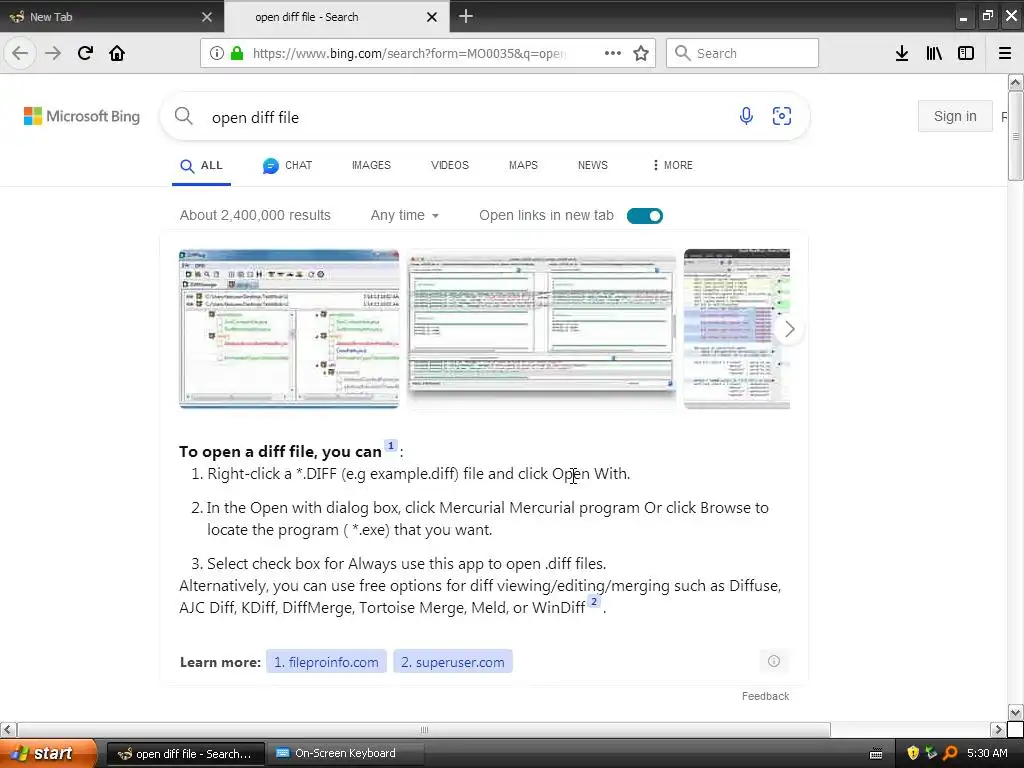The image size is (1024, 768).
Task: Switch to the MAPS tab
Action: (x=523, y=165)
